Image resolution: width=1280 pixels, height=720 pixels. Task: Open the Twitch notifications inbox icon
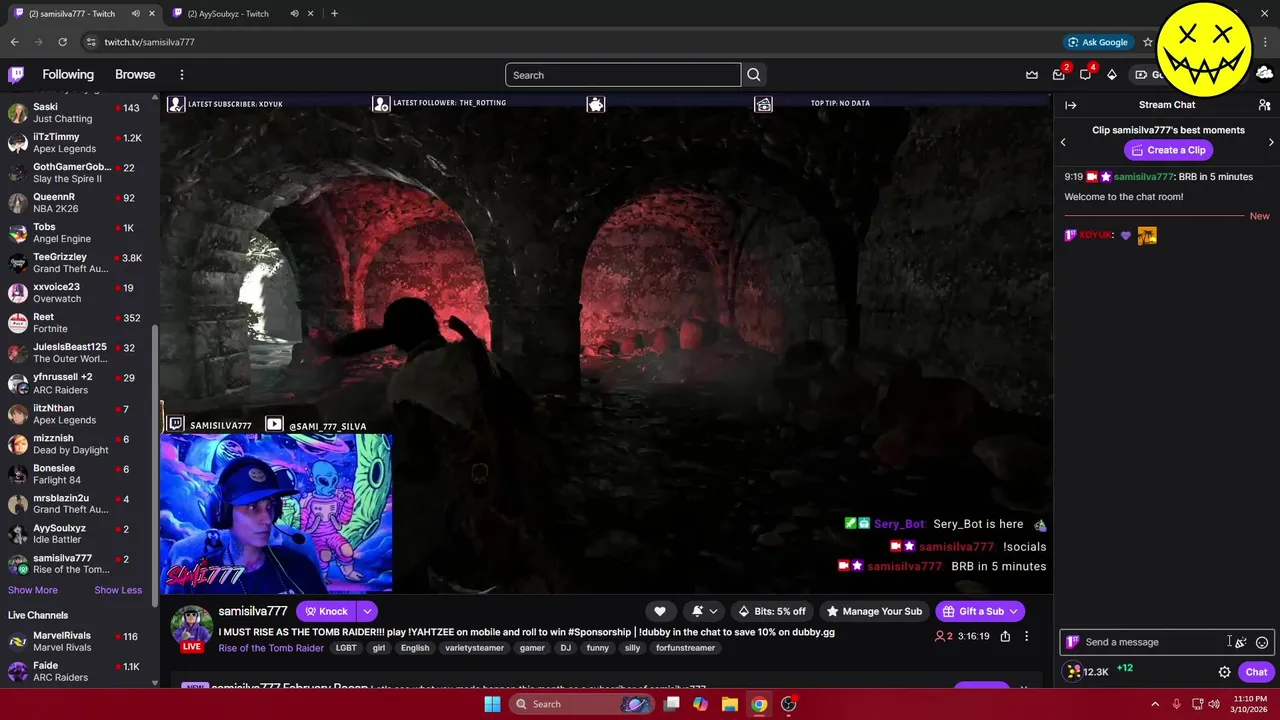pos(1059,75)
